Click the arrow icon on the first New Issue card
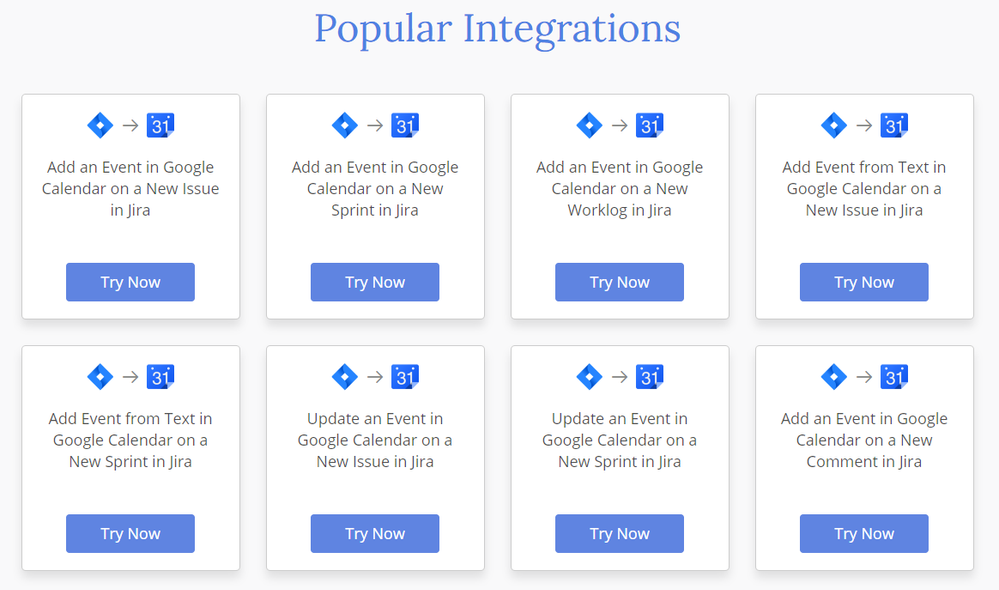The width and height of the screenshot is (999, 590). point(130,125)
